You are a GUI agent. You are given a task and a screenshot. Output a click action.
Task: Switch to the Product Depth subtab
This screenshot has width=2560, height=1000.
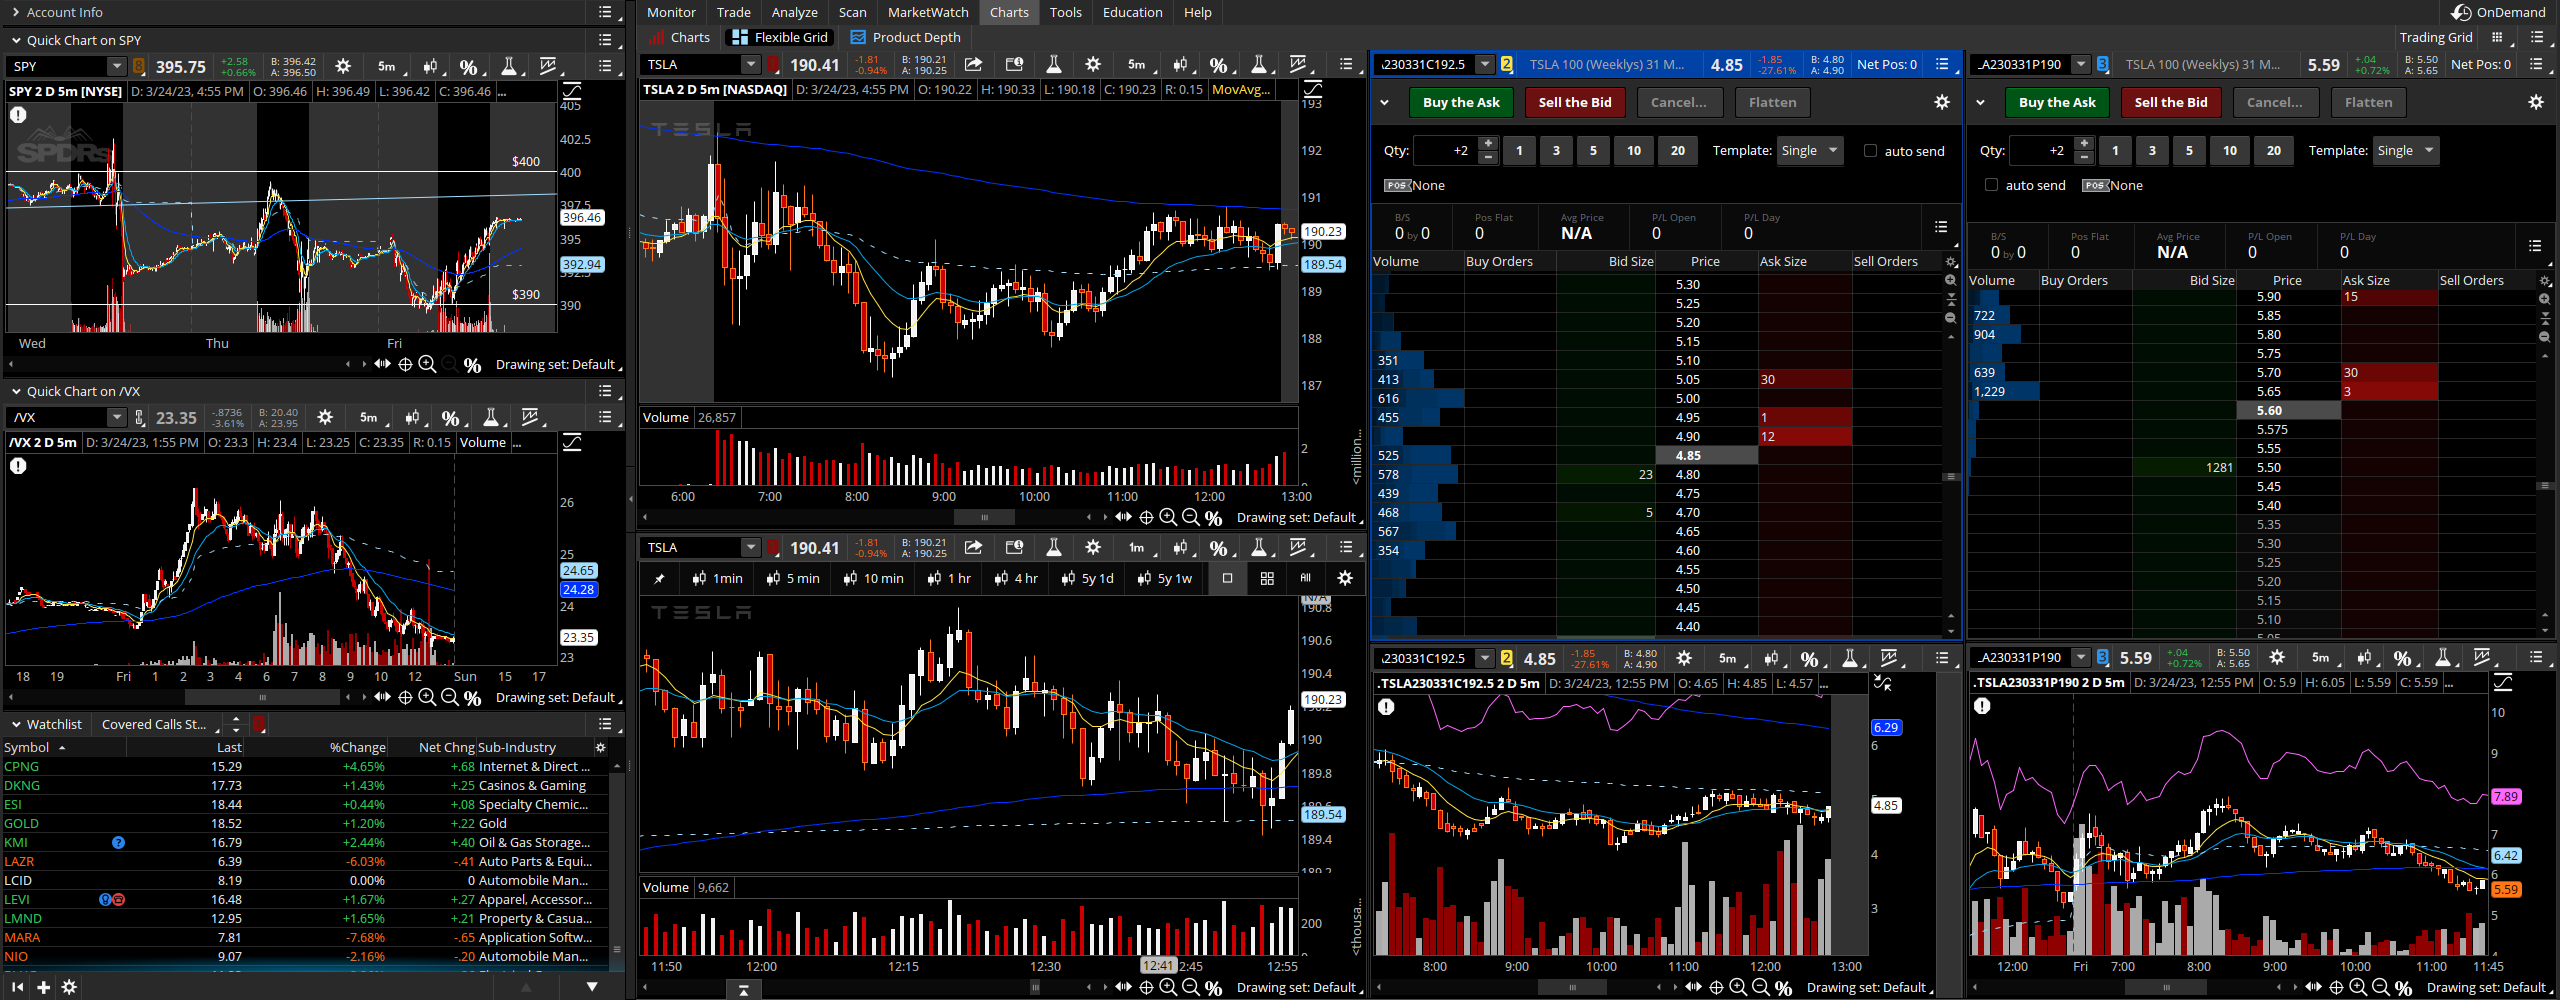906,37
